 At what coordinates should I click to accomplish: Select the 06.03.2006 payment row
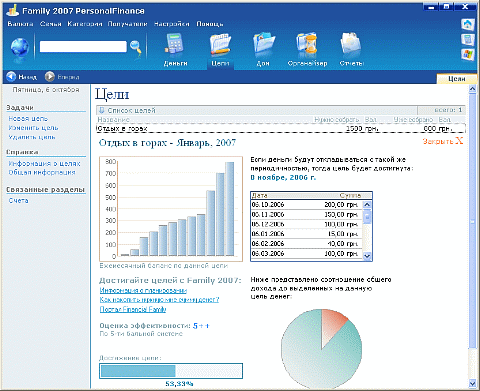click(x=306, y=254)
